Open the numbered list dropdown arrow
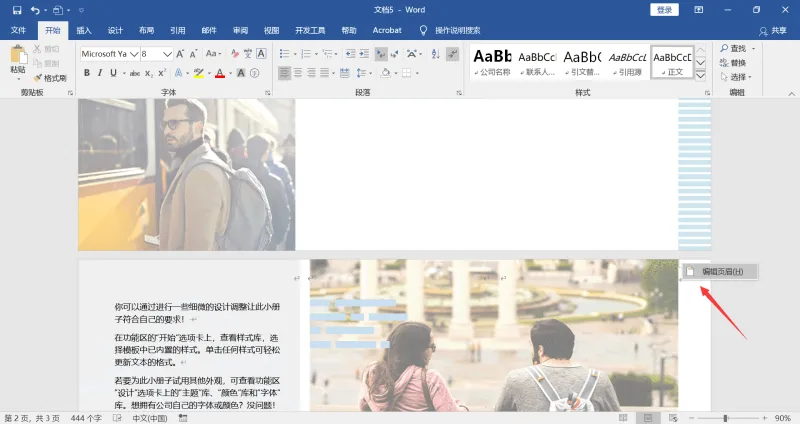 tap(316, 54)
